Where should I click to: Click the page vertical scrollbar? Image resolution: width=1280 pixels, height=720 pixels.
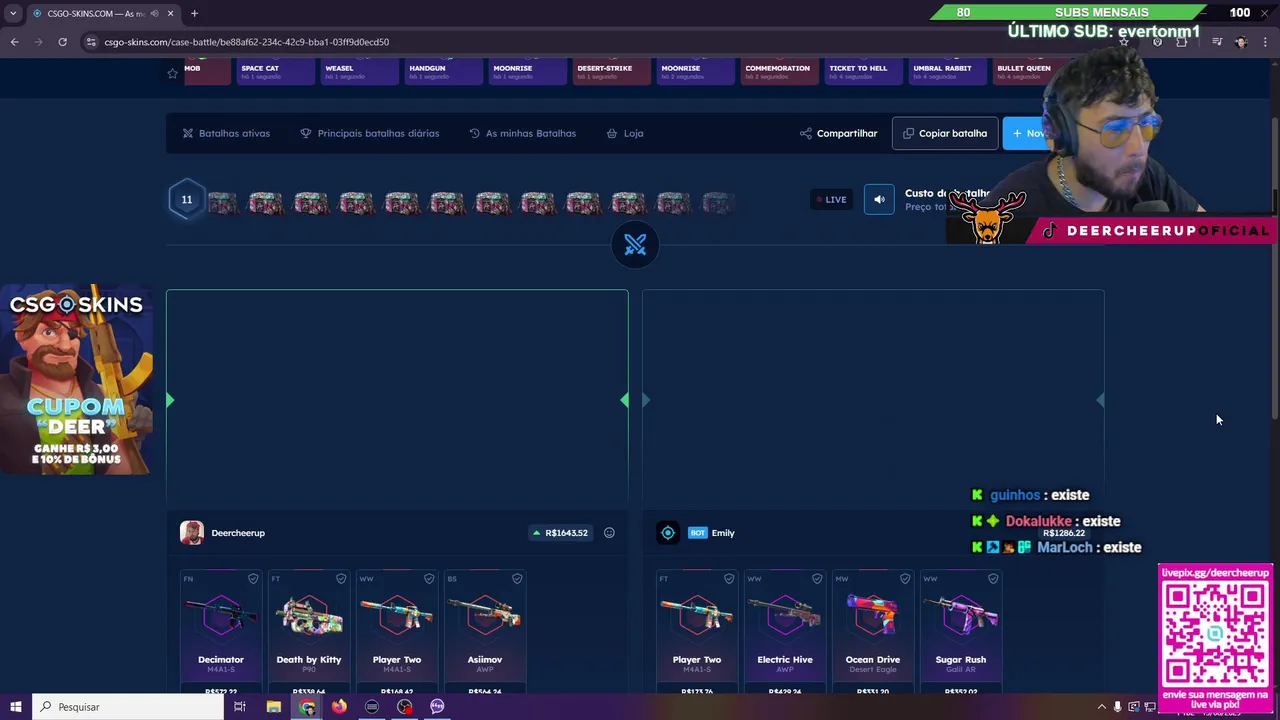[1274, 268]
